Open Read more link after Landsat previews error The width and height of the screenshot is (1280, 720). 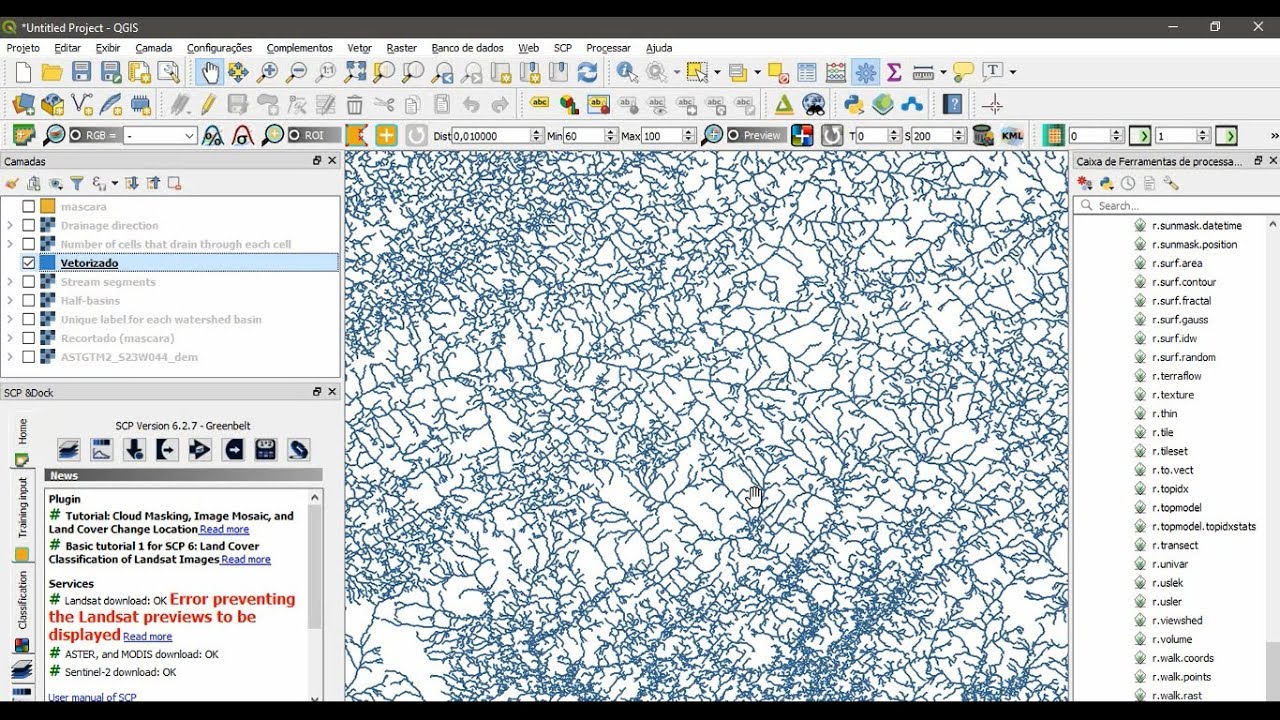point(147,637)
